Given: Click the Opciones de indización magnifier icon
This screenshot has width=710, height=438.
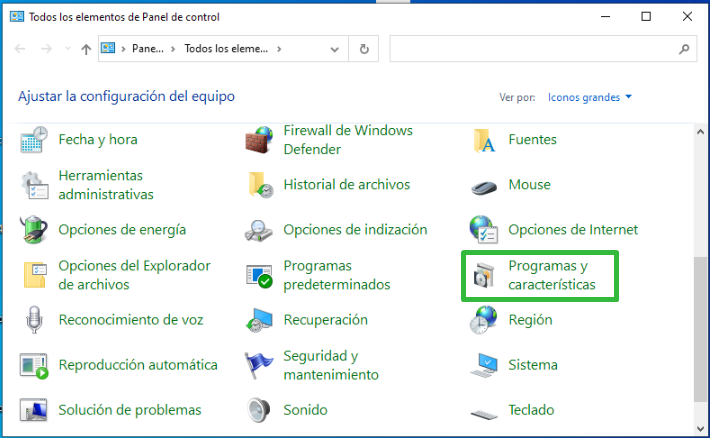Looking at the screenshot, I should (x=259, y=231).
